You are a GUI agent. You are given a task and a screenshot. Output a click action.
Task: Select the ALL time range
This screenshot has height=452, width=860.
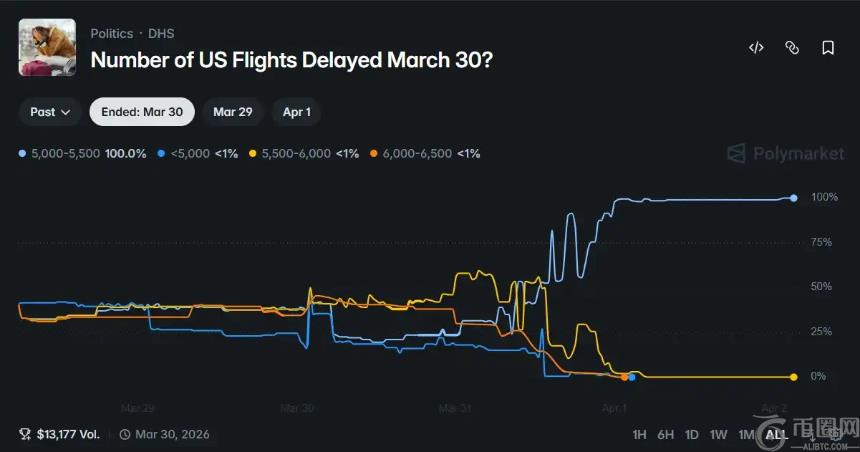(774, 434)
